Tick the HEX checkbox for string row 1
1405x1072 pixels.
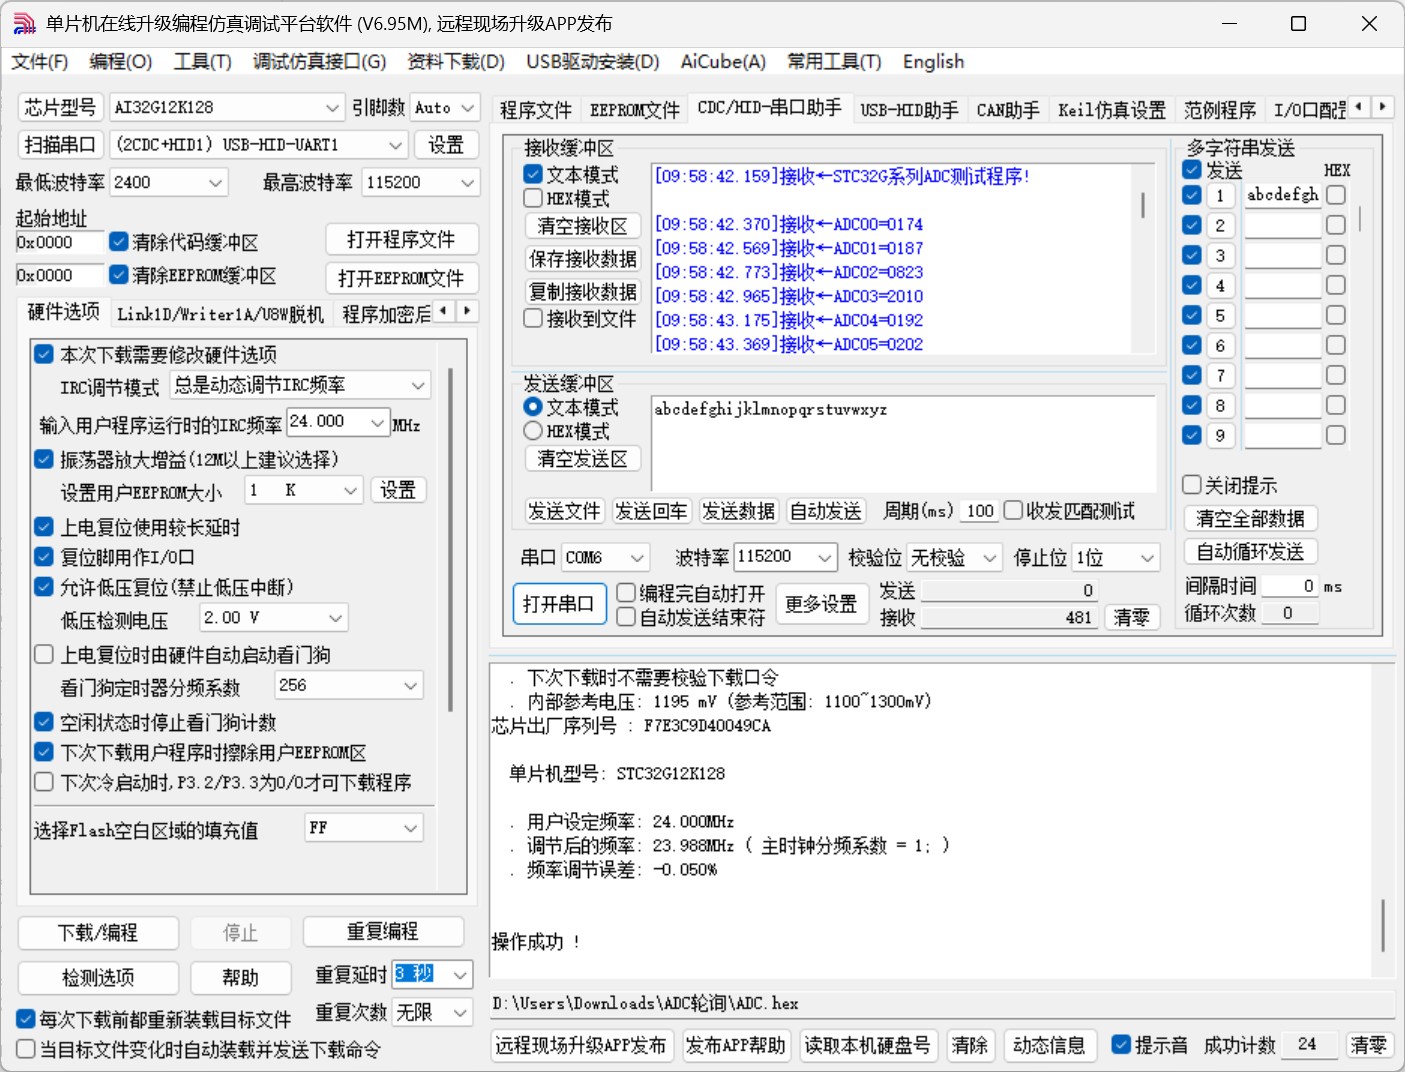(x=1336, y=195)
